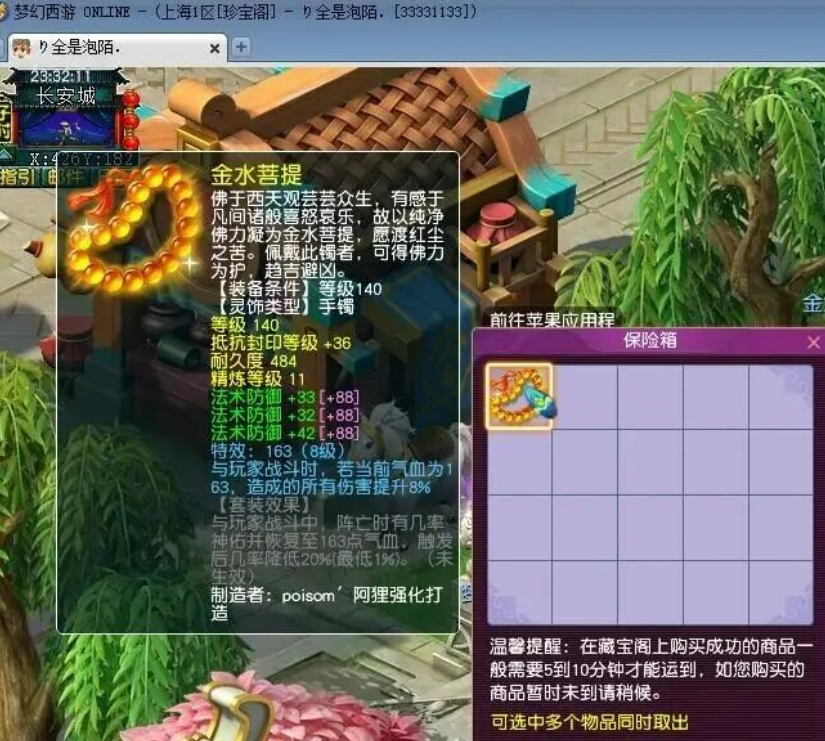Click the 长安城 location name label

66,96
